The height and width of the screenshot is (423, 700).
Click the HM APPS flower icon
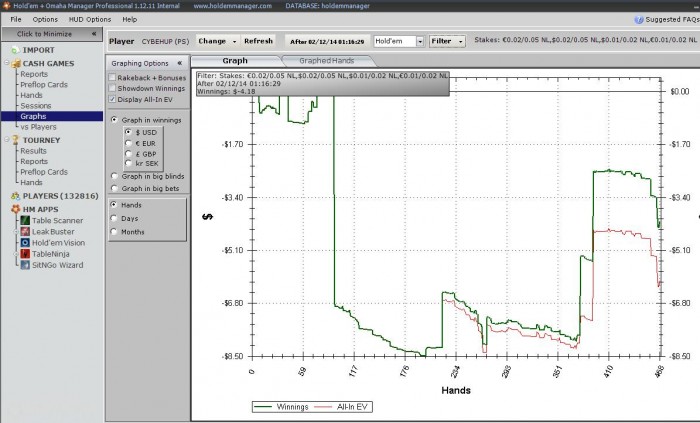pos(16,209)
